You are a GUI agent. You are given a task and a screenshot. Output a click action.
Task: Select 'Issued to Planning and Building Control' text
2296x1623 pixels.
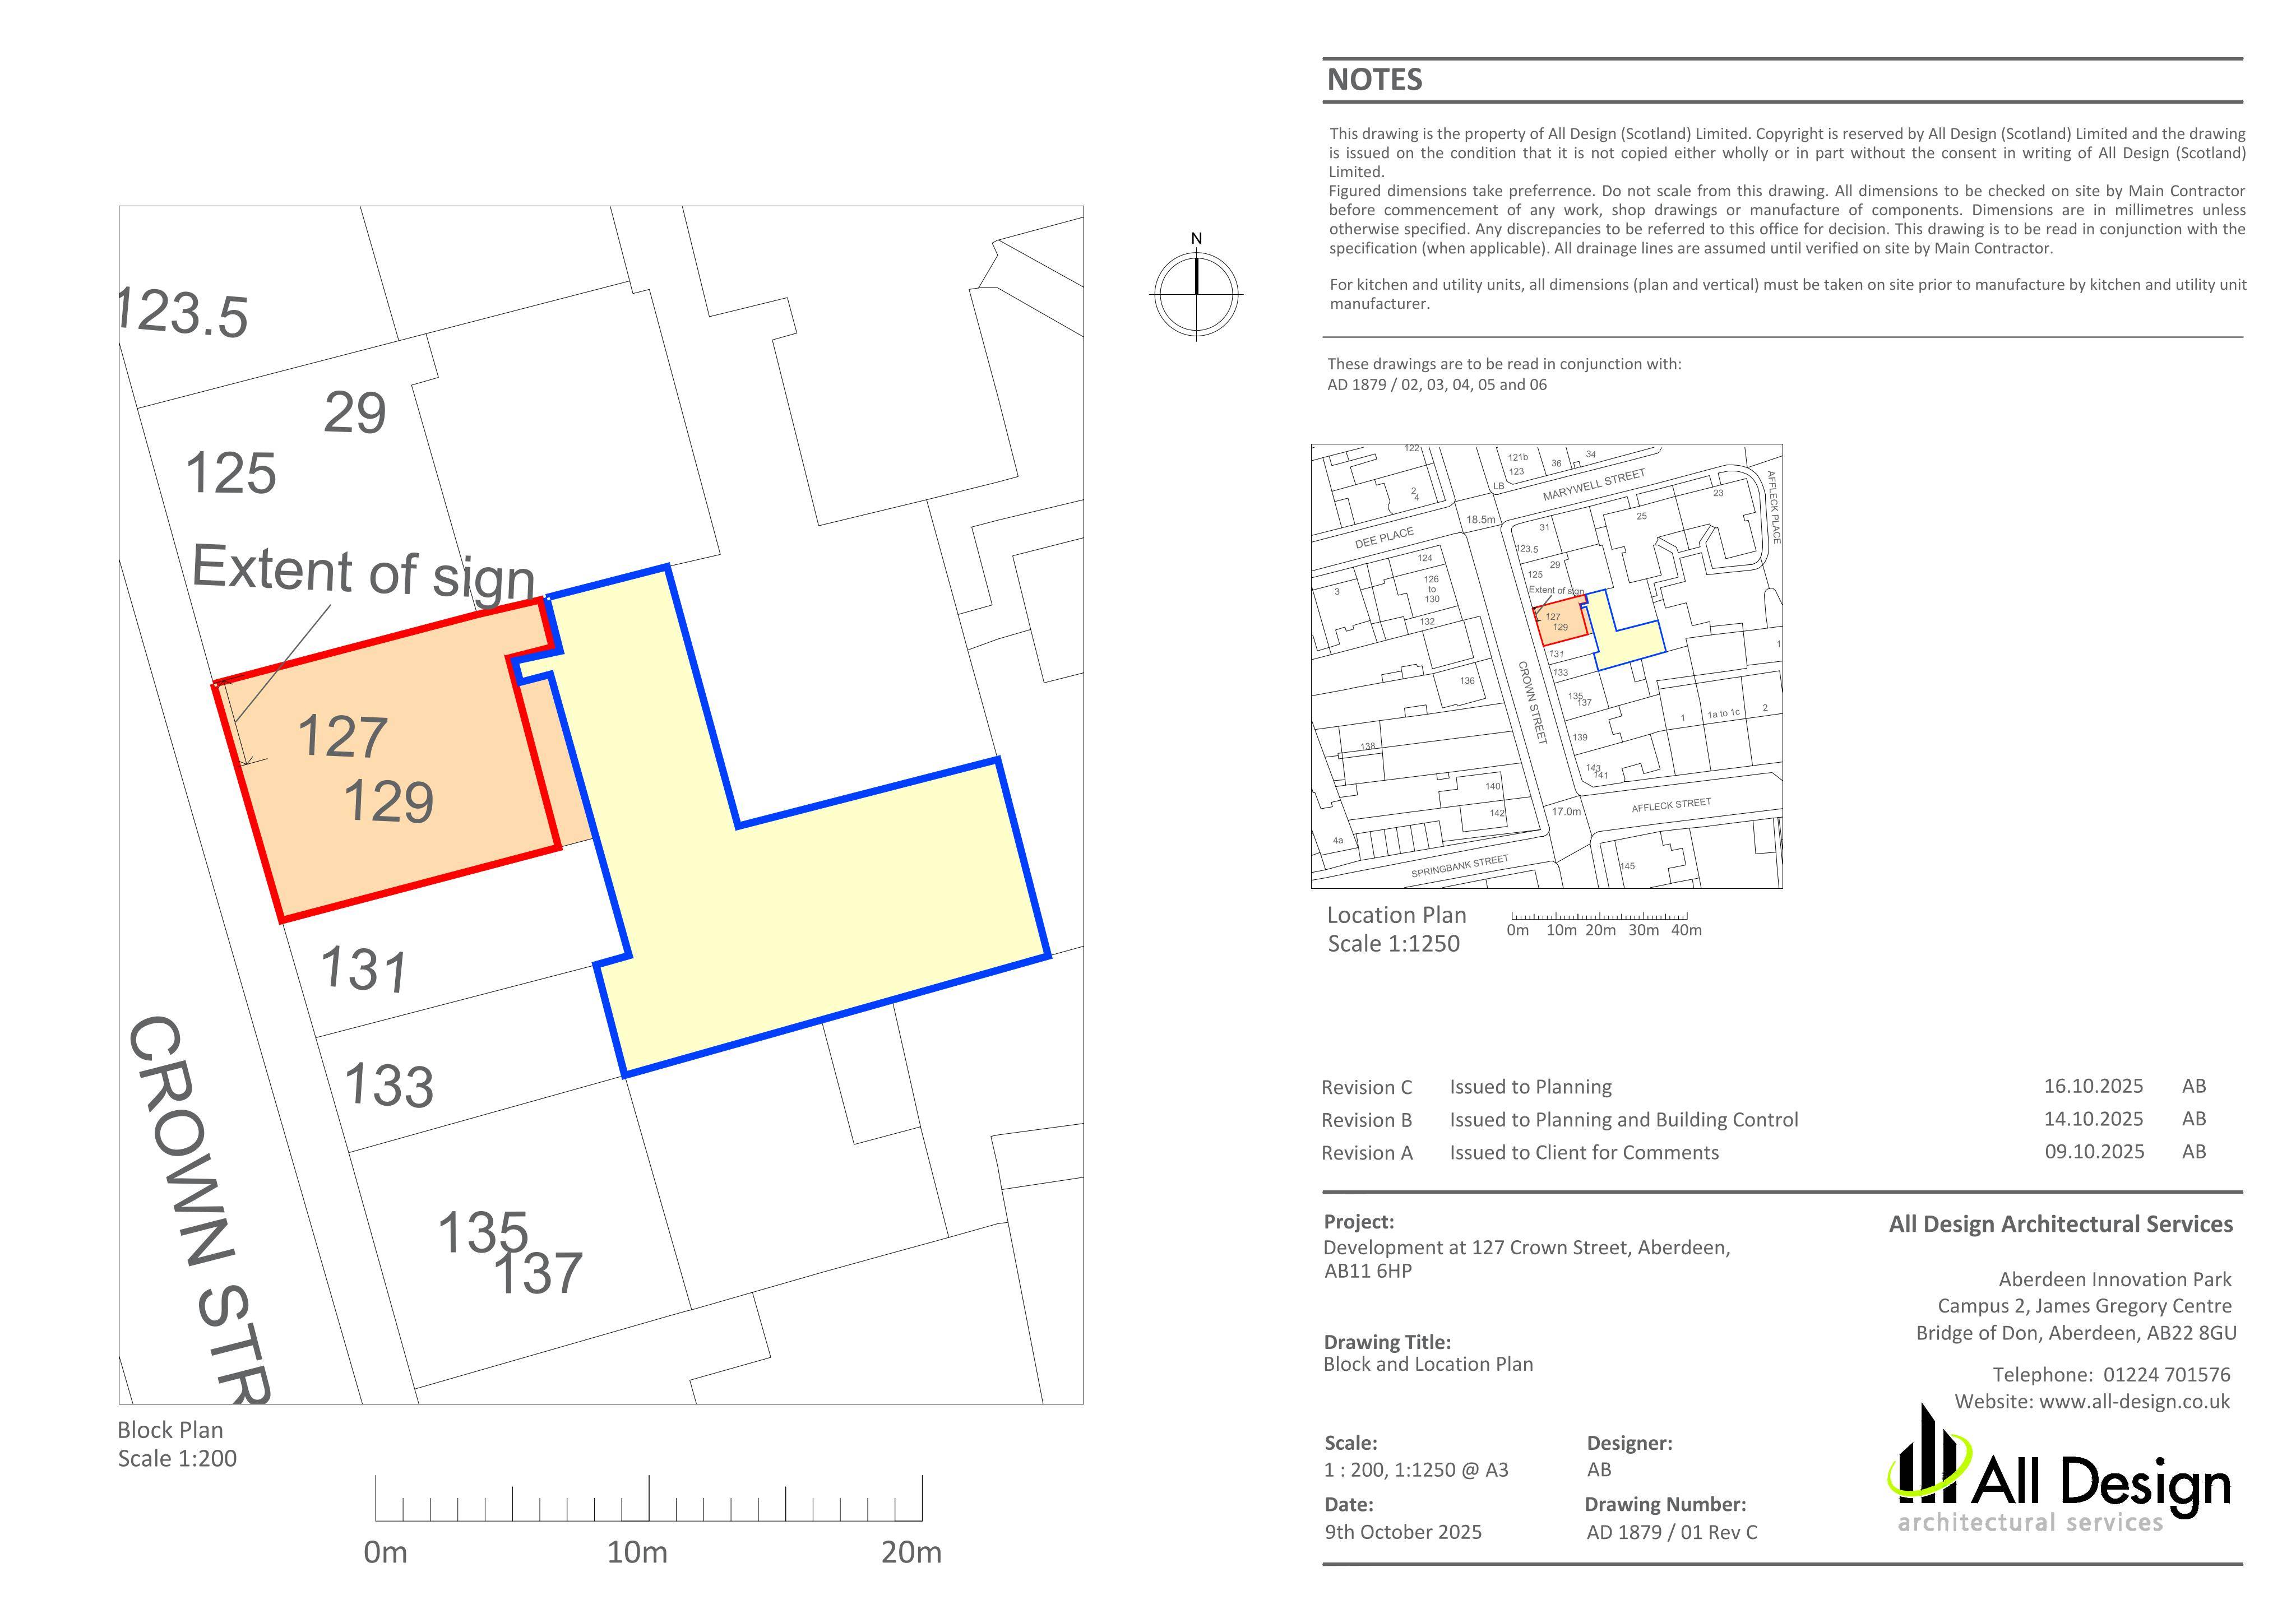pyautogui.click(x=1623, y=1120)
